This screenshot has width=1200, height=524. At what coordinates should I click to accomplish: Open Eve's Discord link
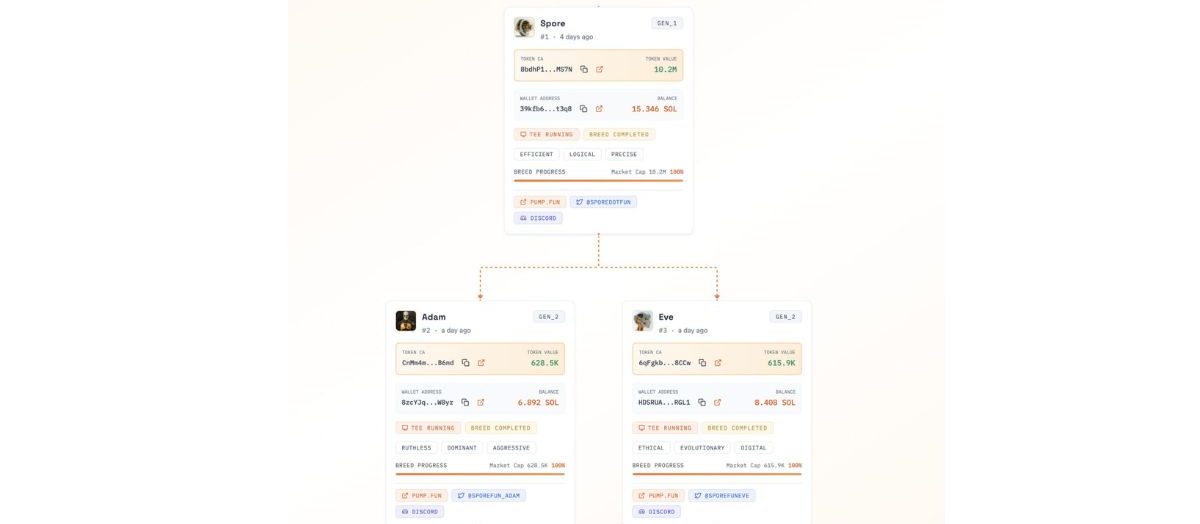coord(656,511)
